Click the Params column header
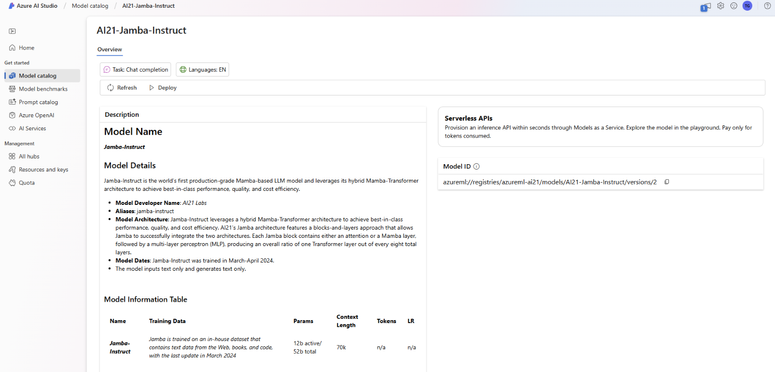The image size is (775, 372). (303, 321)
